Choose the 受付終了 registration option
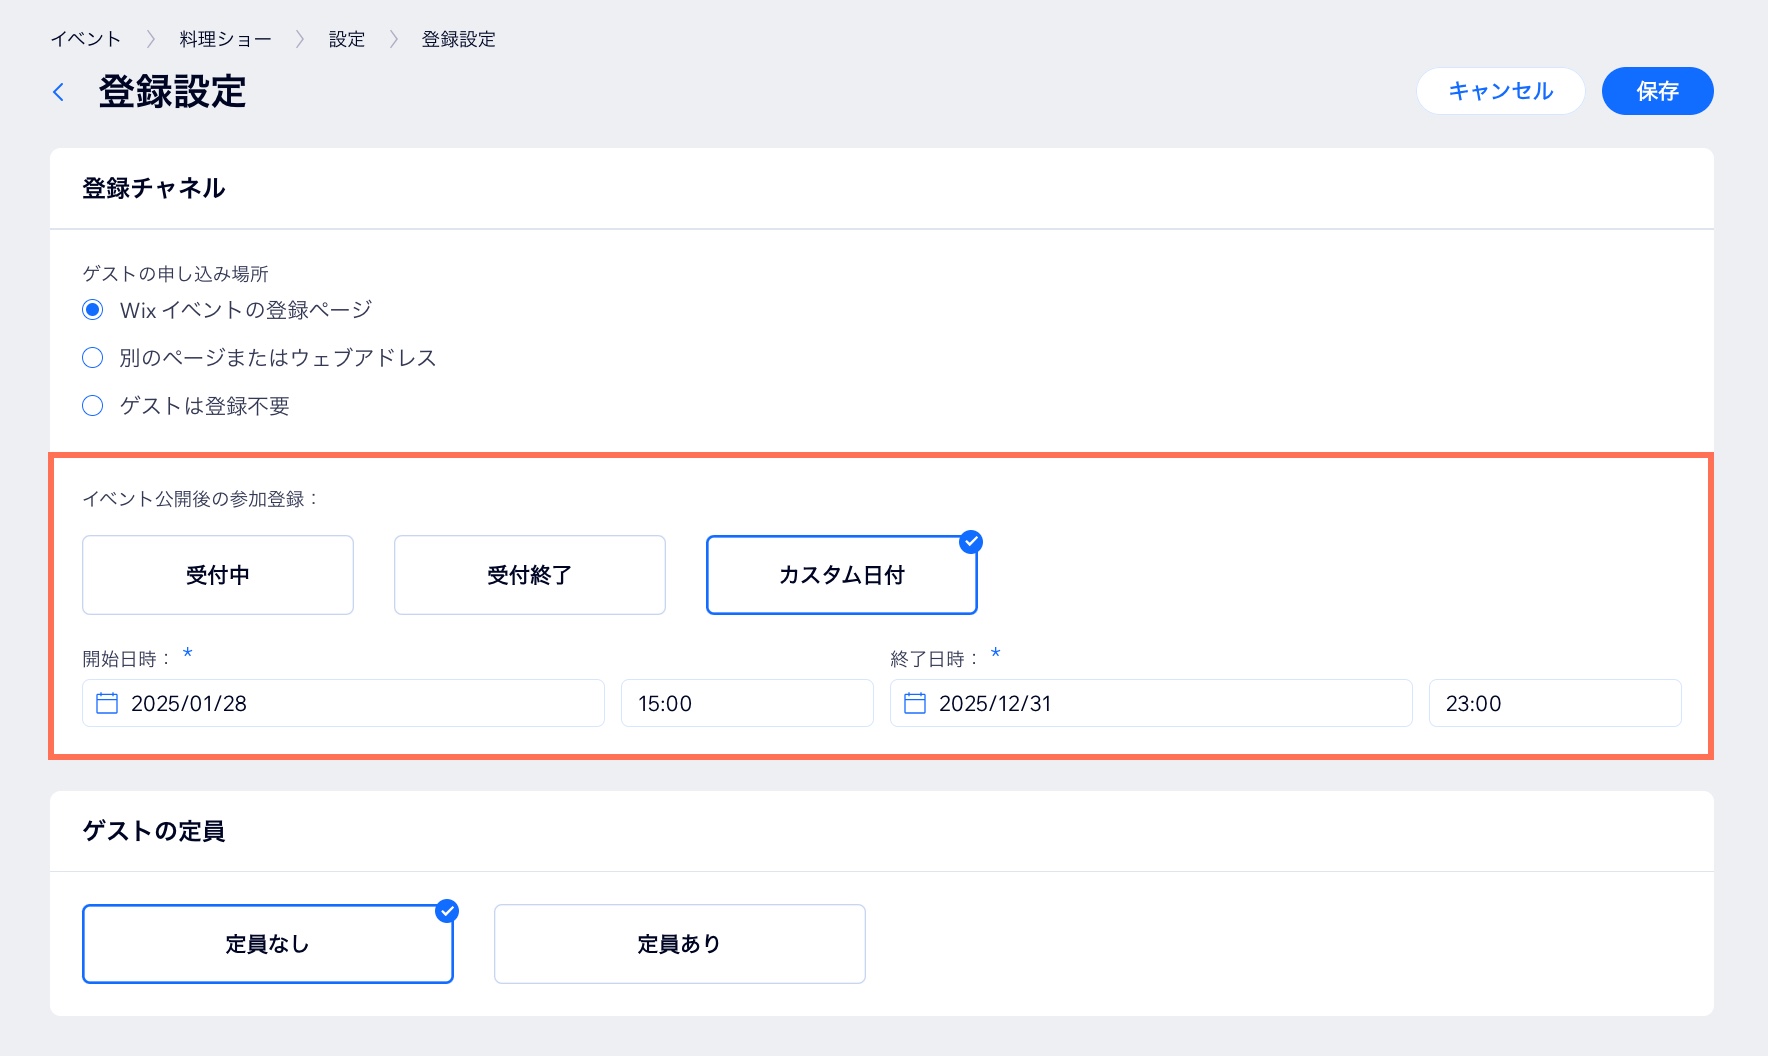This screenshot has width=1768, height=1056. coord(530,575)
